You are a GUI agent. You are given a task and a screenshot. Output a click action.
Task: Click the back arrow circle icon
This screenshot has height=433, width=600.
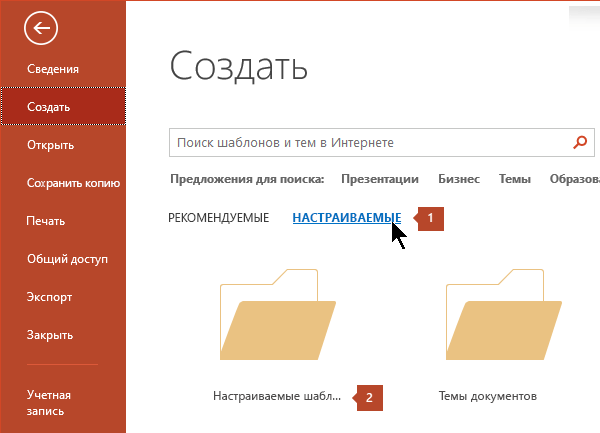tap(42, 30)
